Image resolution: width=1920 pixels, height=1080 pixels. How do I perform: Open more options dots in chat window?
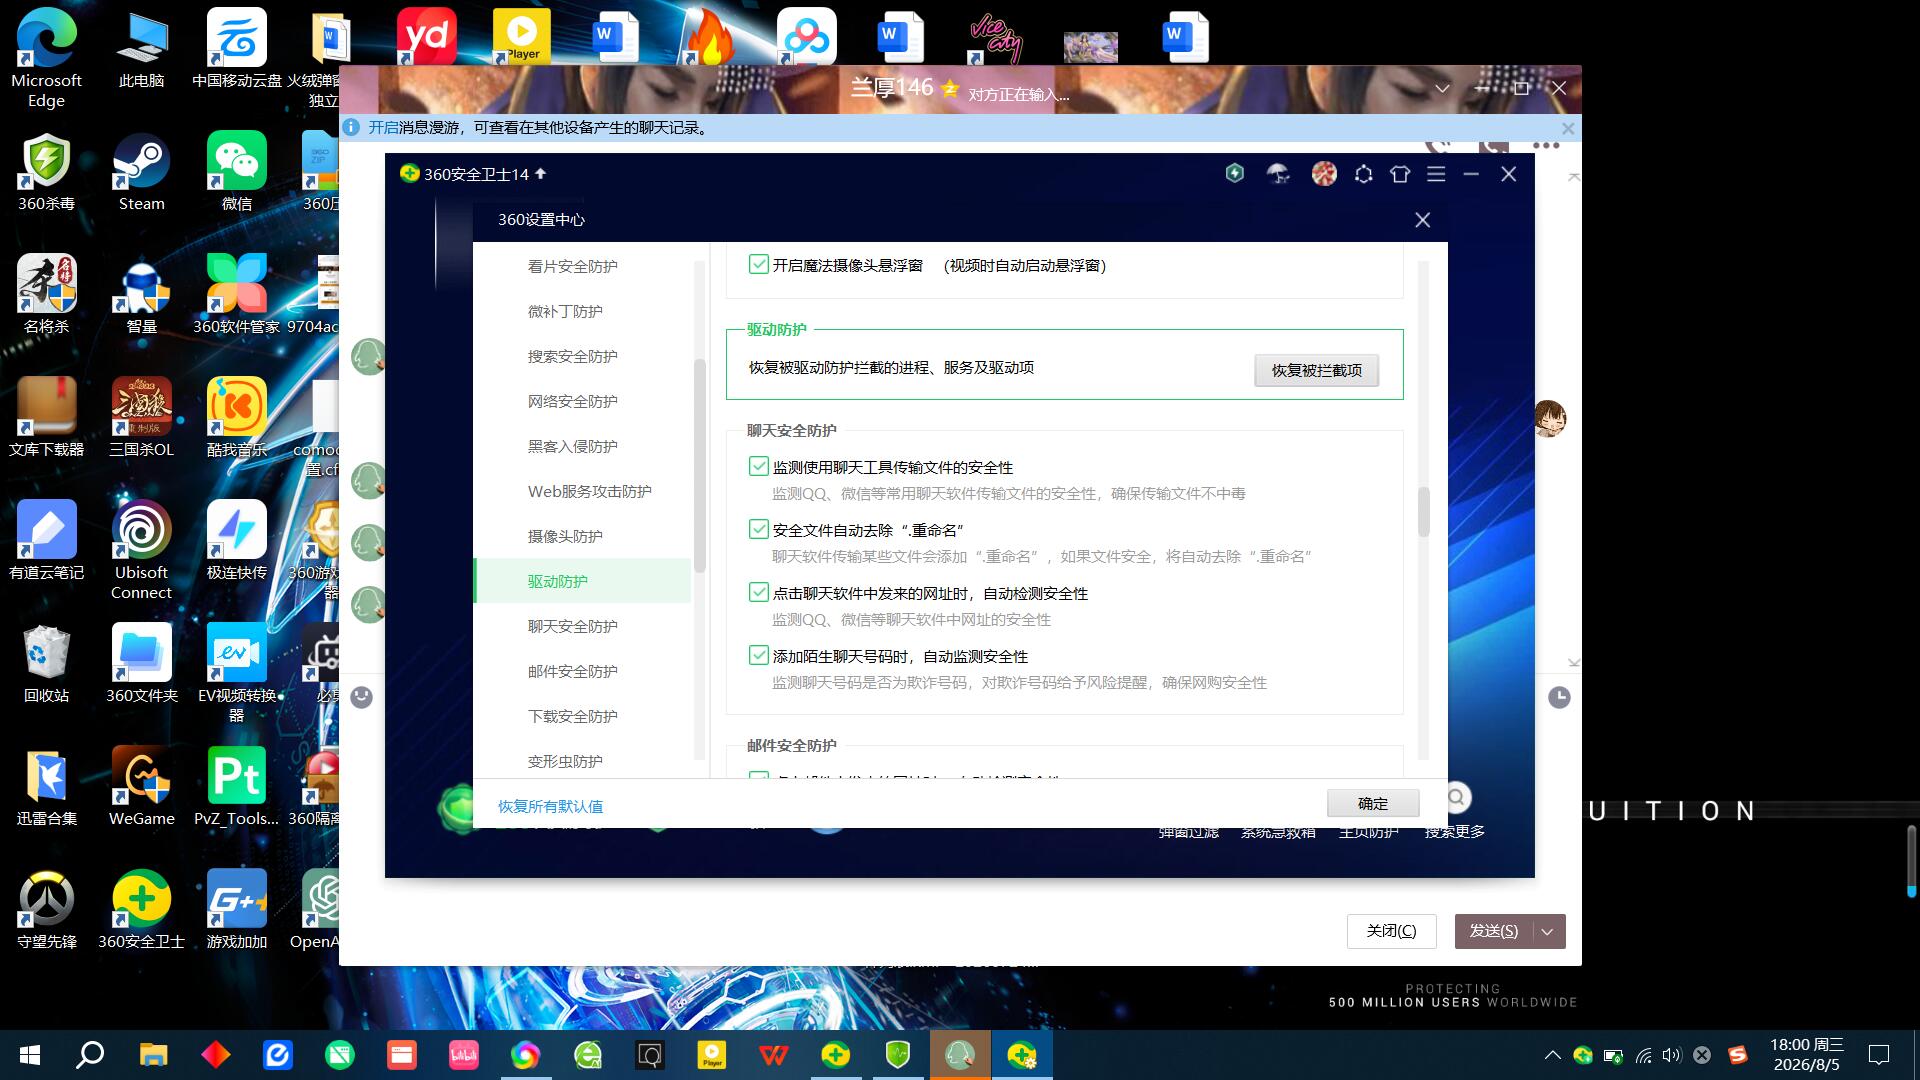1546,146
